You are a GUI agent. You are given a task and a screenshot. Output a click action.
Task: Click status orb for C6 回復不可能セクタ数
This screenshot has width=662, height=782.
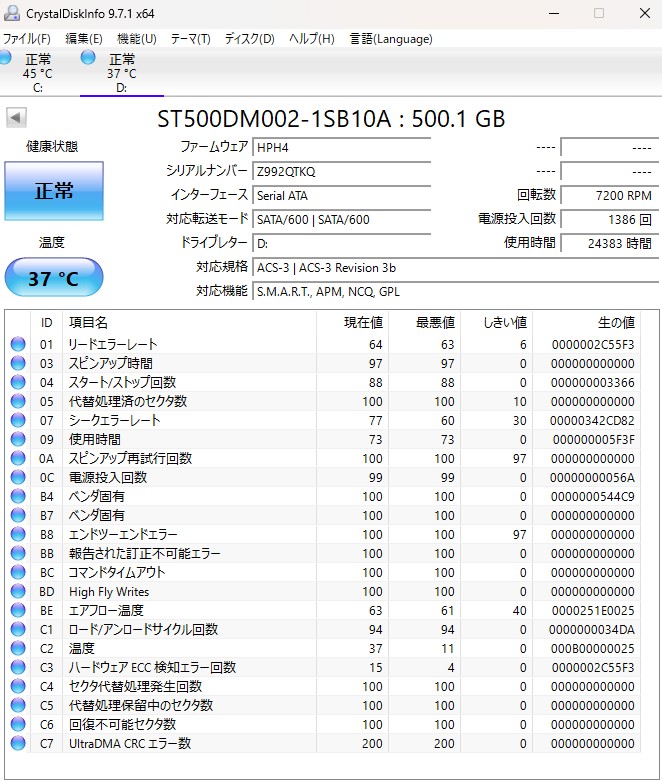[x=18, y=724]
